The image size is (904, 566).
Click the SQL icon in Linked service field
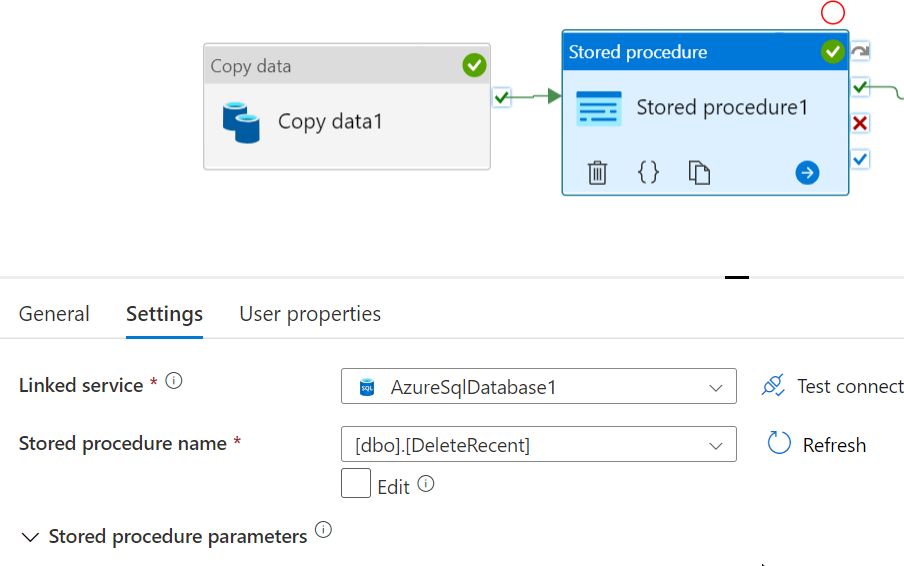click(367, 387)
